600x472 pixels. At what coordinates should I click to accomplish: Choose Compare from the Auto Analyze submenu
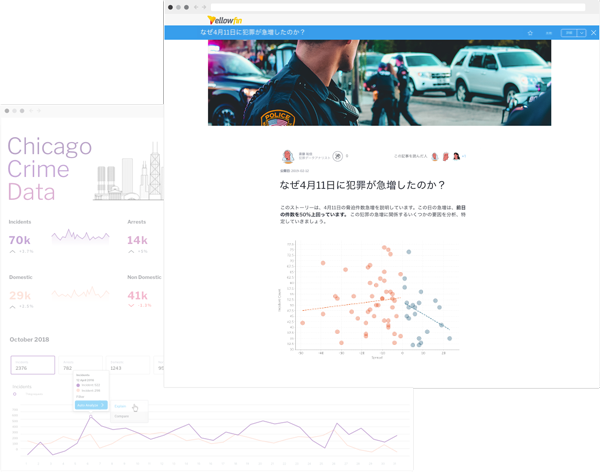(x=122, y=416)
